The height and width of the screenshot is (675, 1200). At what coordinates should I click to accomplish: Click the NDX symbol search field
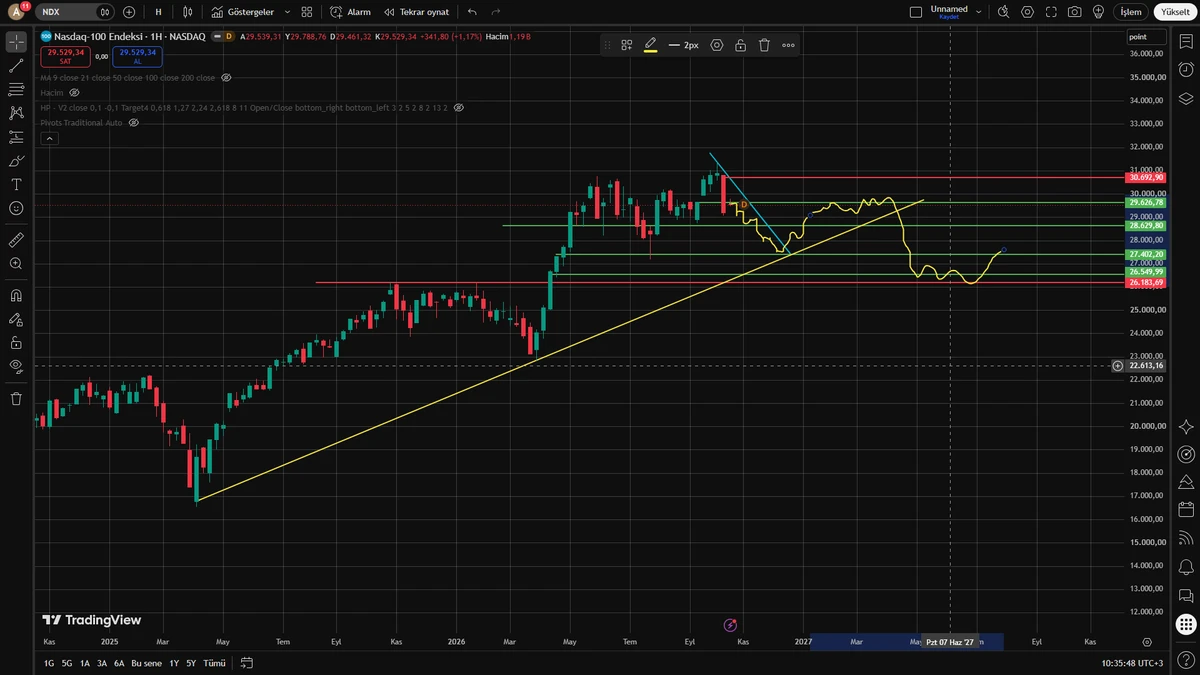point(77,12)
